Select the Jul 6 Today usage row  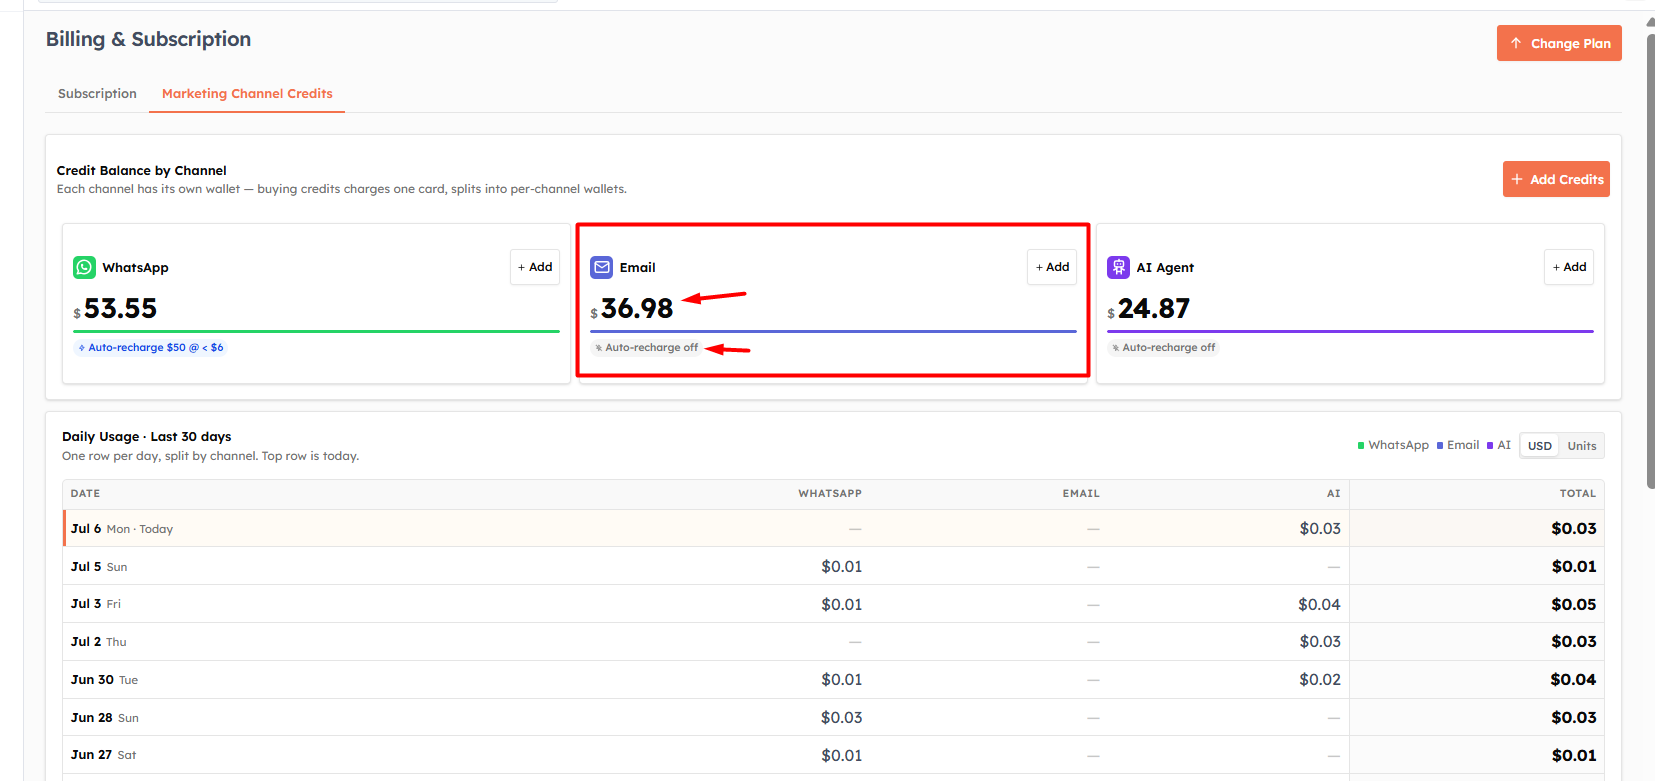tap(833, 528)
